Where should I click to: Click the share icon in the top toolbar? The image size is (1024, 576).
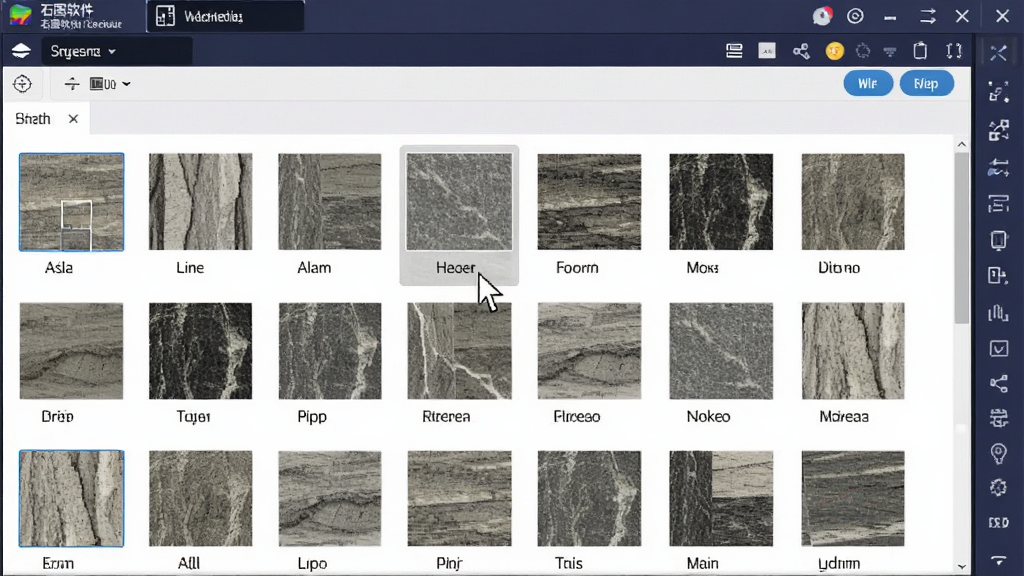pyautogui.click(x=801, y=51)
